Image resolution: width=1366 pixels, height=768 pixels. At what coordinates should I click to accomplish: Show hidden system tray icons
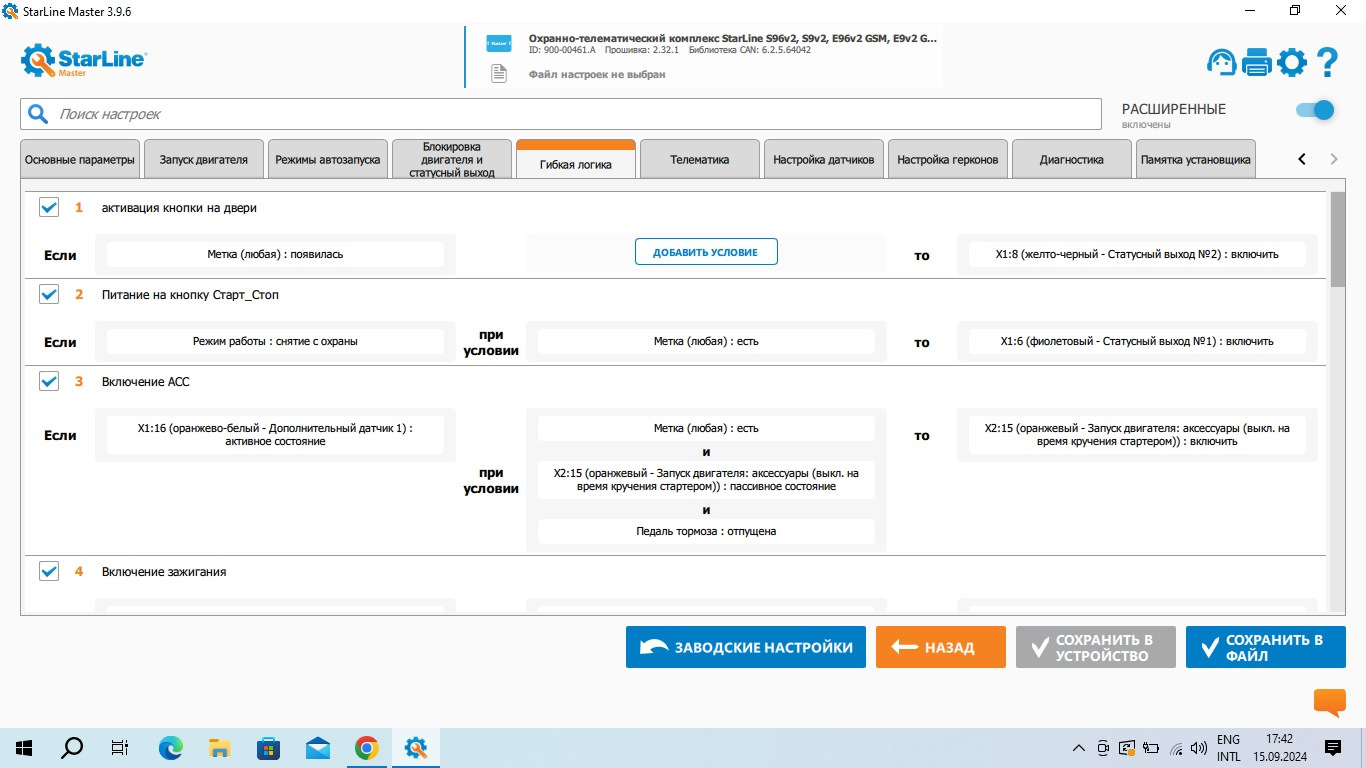1078,748
